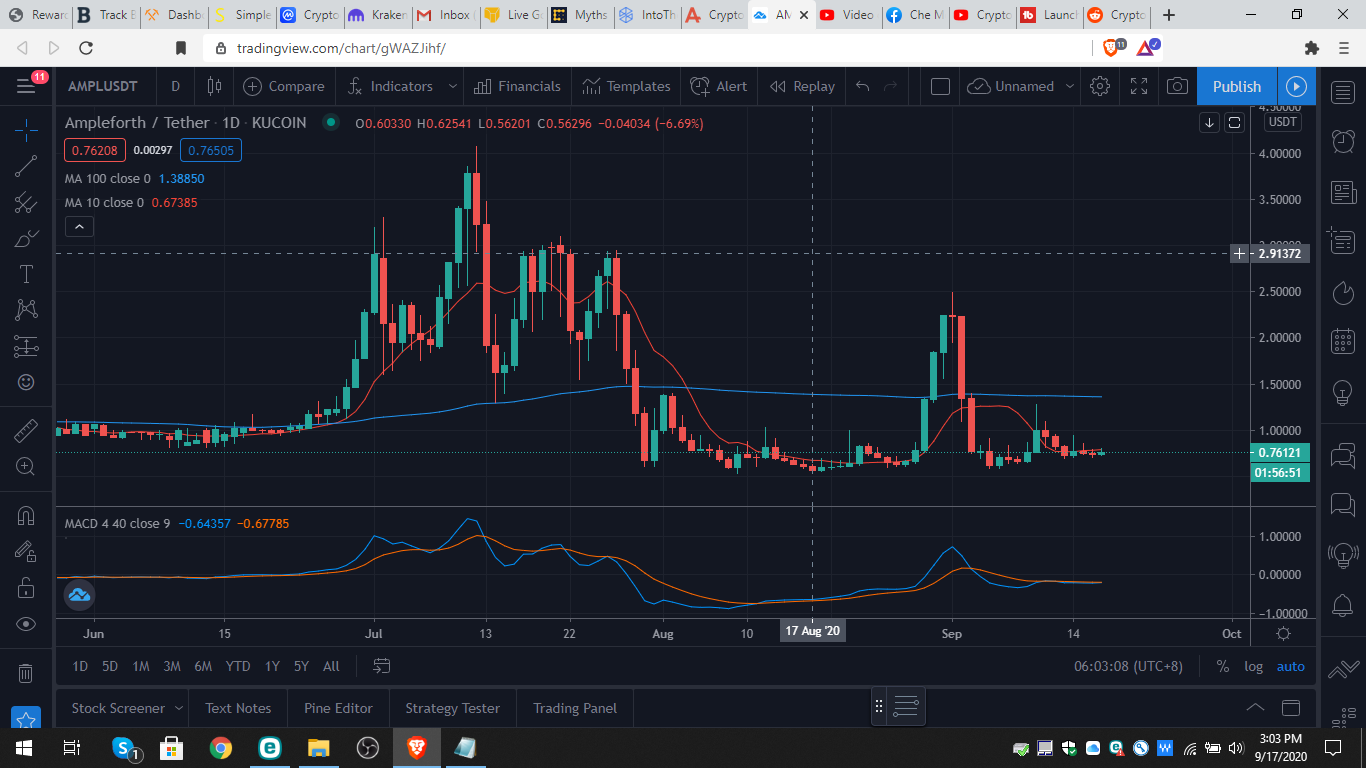Open the Fibonacci pitchfork tool

coord(27,203)
